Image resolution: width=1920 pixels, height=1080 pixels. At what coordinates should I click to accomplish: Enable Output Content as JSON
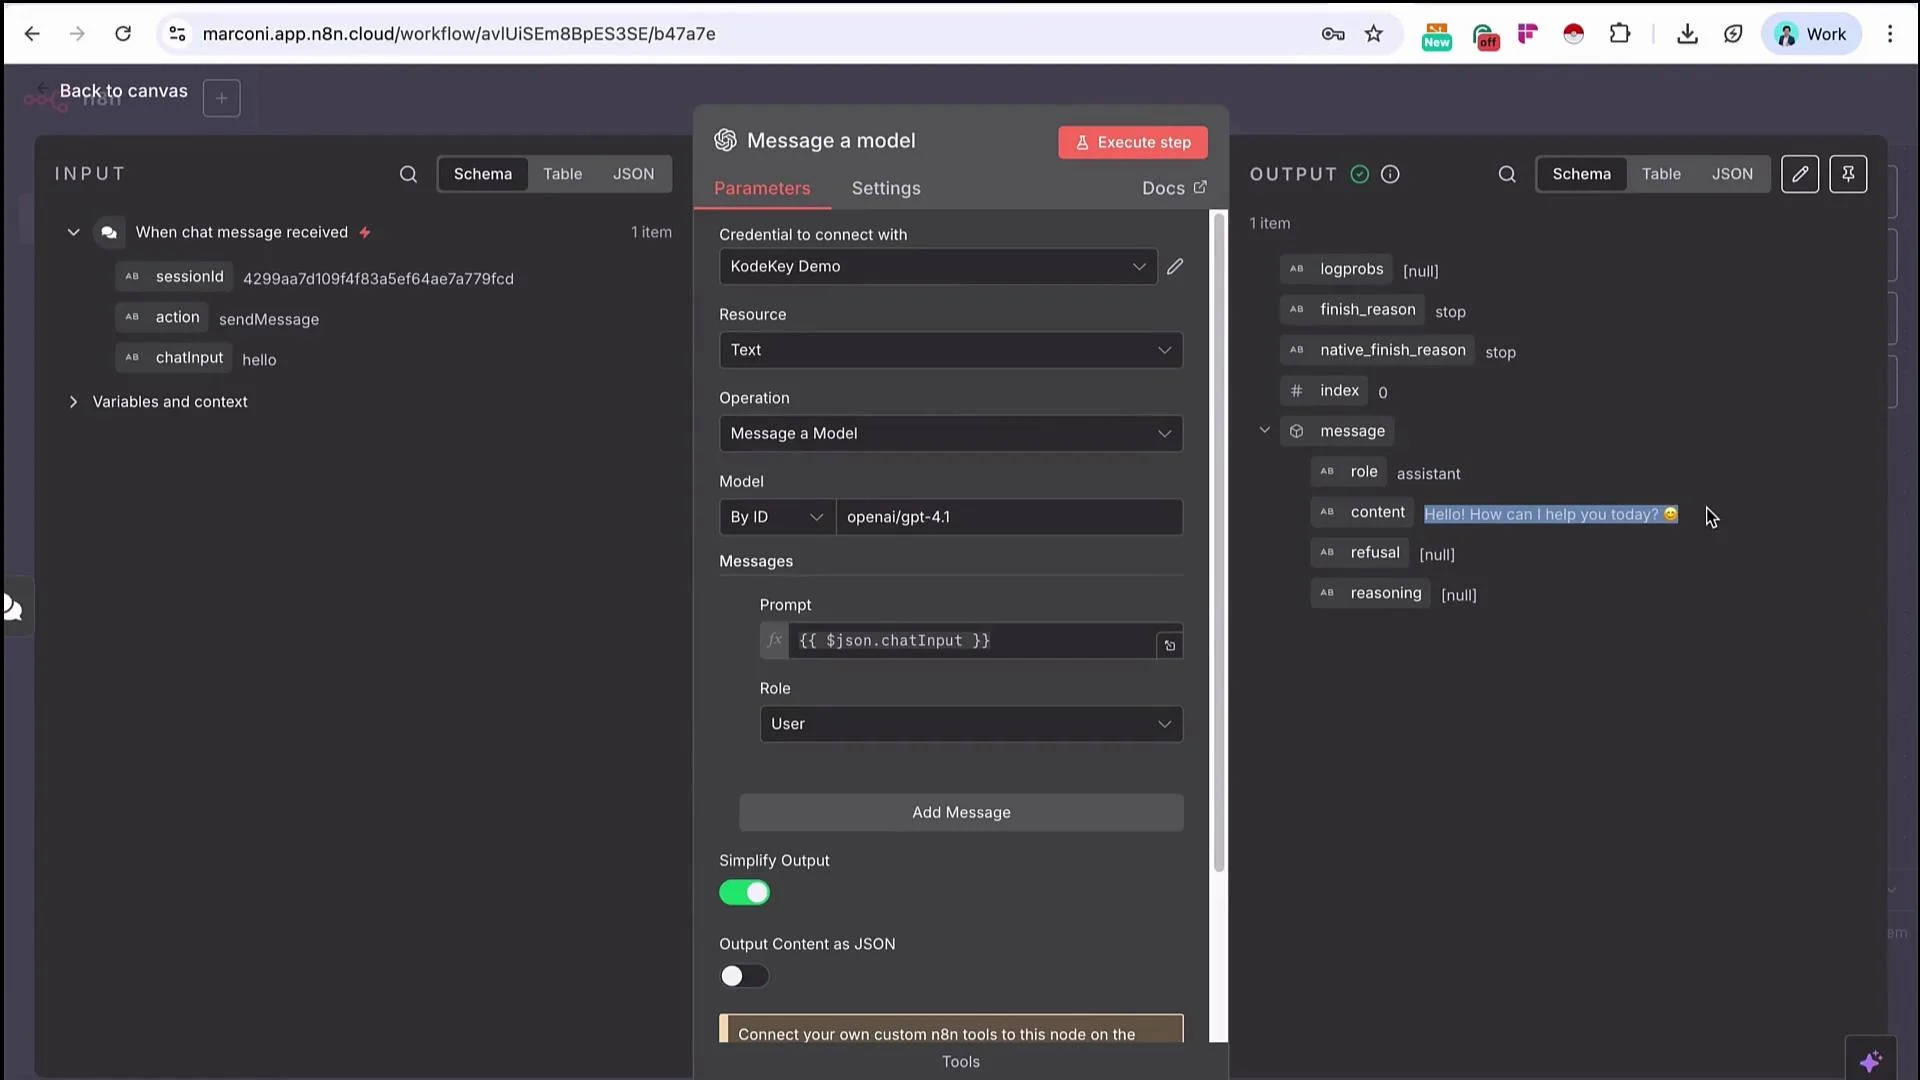click(745, 976)
